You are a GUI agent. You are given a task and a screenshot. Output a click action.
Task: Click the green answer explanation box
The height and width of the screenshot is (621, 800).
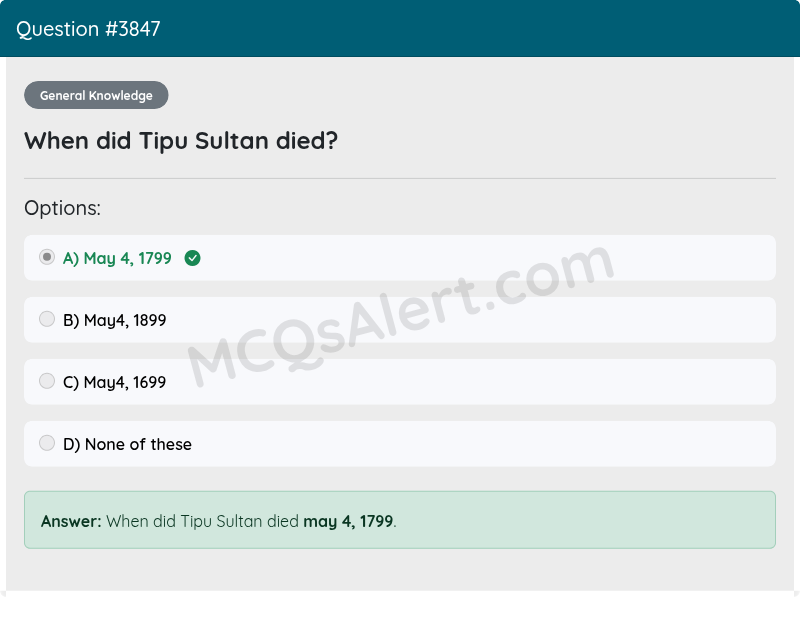tap(400, 520)
